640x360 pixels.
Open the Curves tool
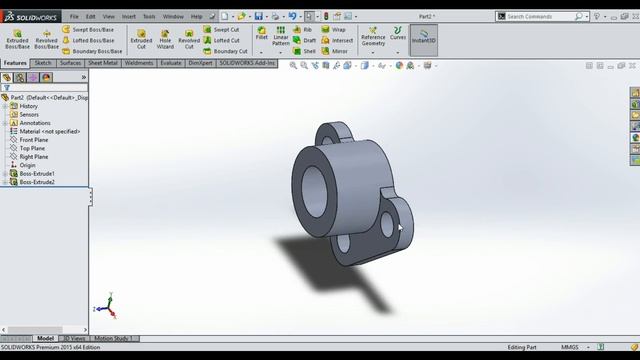pyautogui.click(x=398, y=33)
